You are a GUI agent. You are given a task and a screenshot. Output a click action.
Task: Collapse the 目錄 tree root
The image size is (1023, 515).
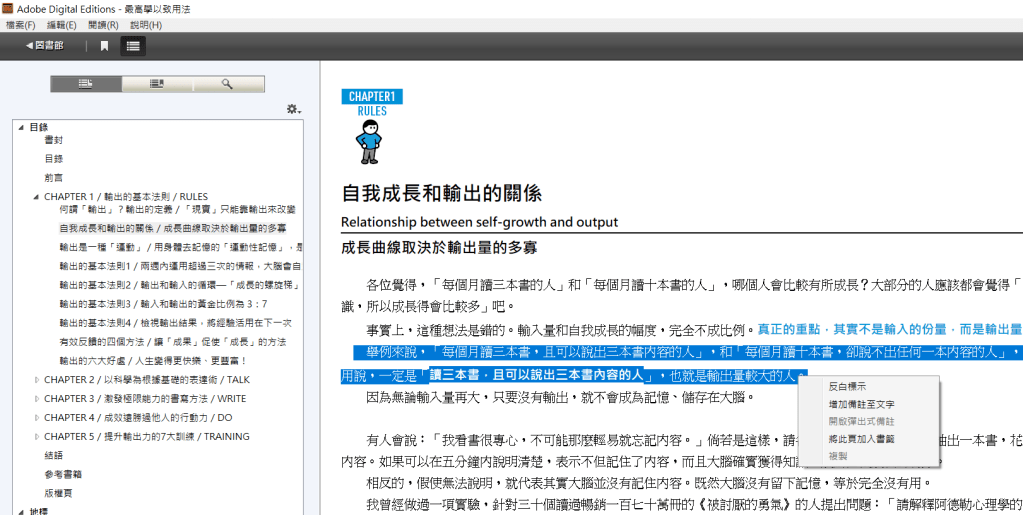(x=22, y=127)
